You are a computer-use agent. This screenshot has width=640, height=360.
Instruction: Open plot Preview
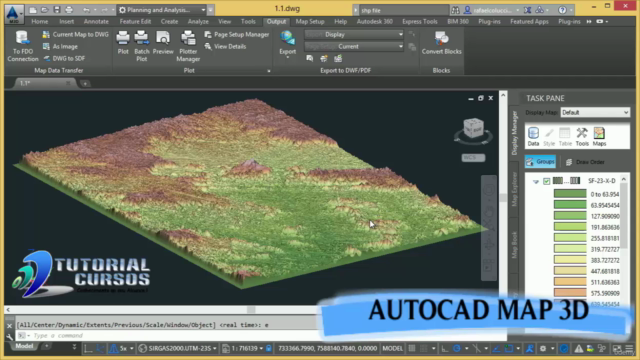click(163, 43)
